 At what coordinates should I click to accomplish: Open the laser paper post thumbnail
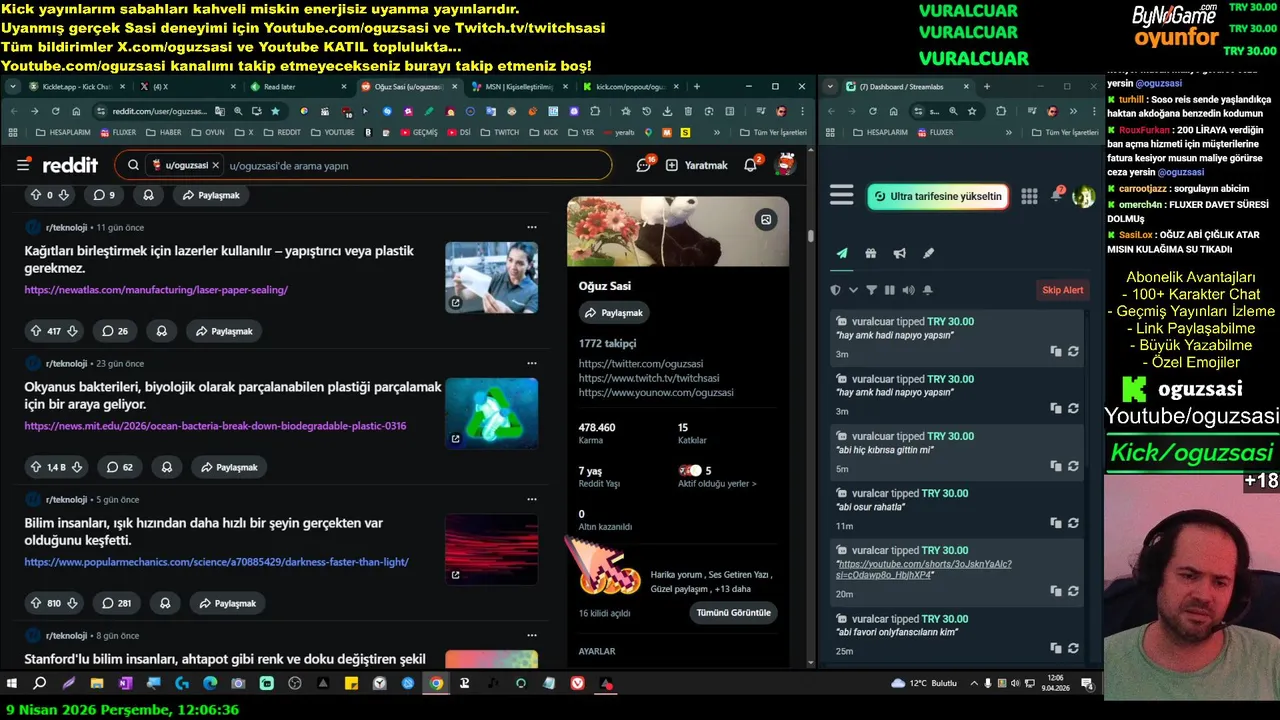point(491,277)
